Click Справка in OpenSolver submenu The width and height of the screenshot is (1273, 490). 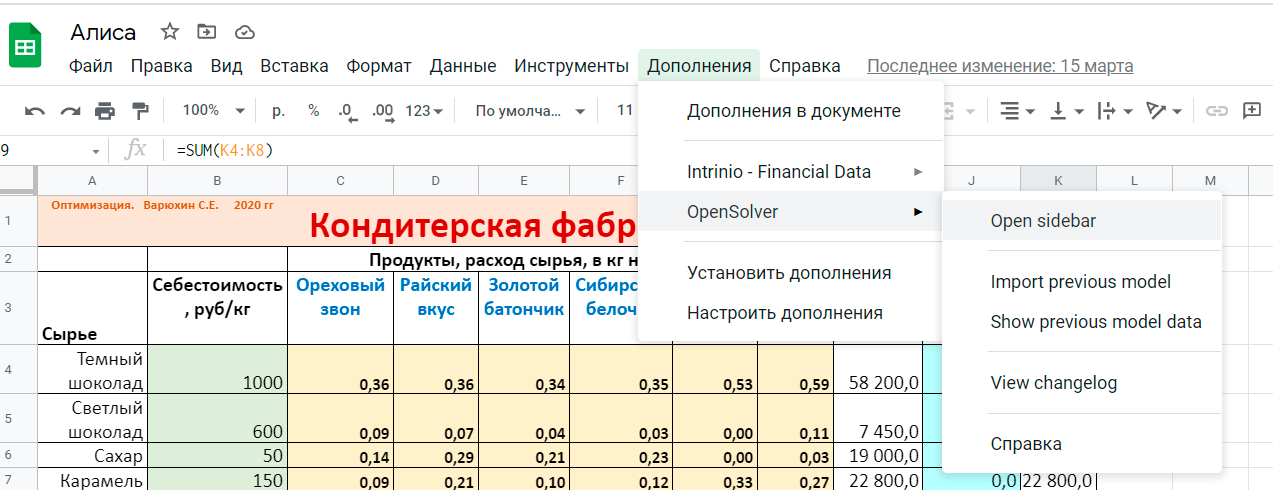pyautogui.click(x=1082, y=444)
